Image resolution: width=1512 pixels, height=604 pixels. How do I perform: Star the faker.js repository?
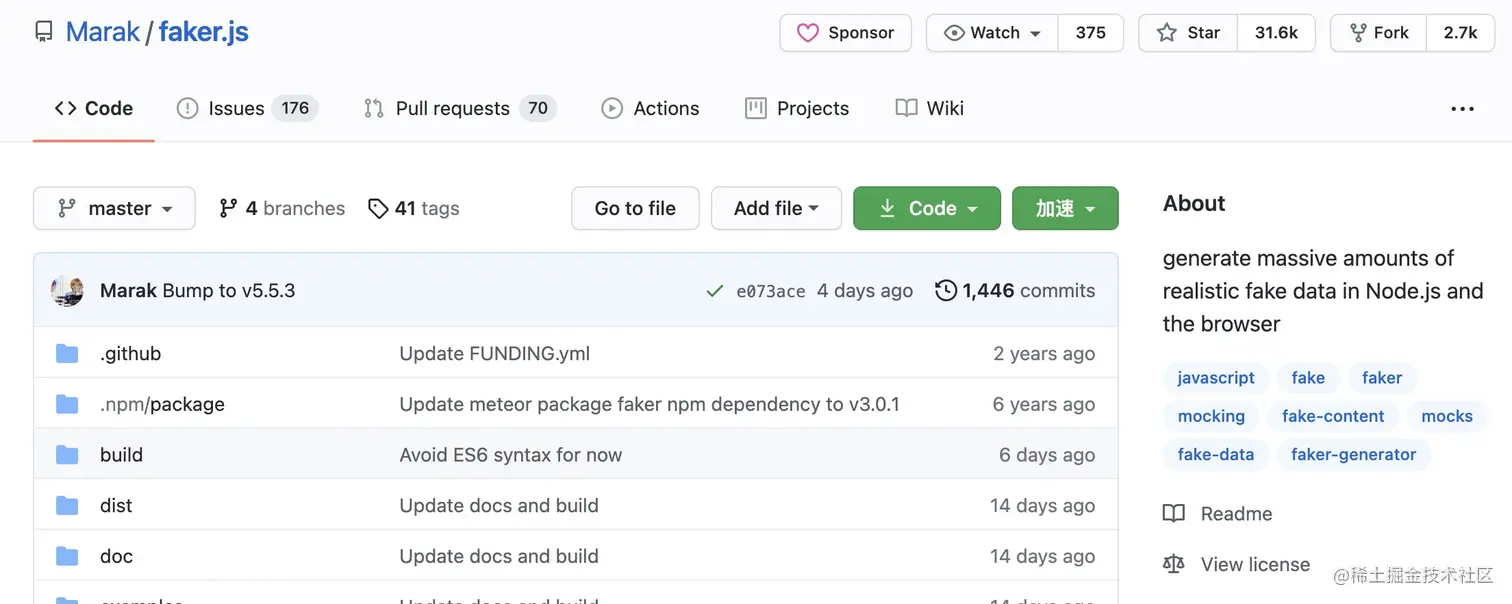[x=1188, y=32]
